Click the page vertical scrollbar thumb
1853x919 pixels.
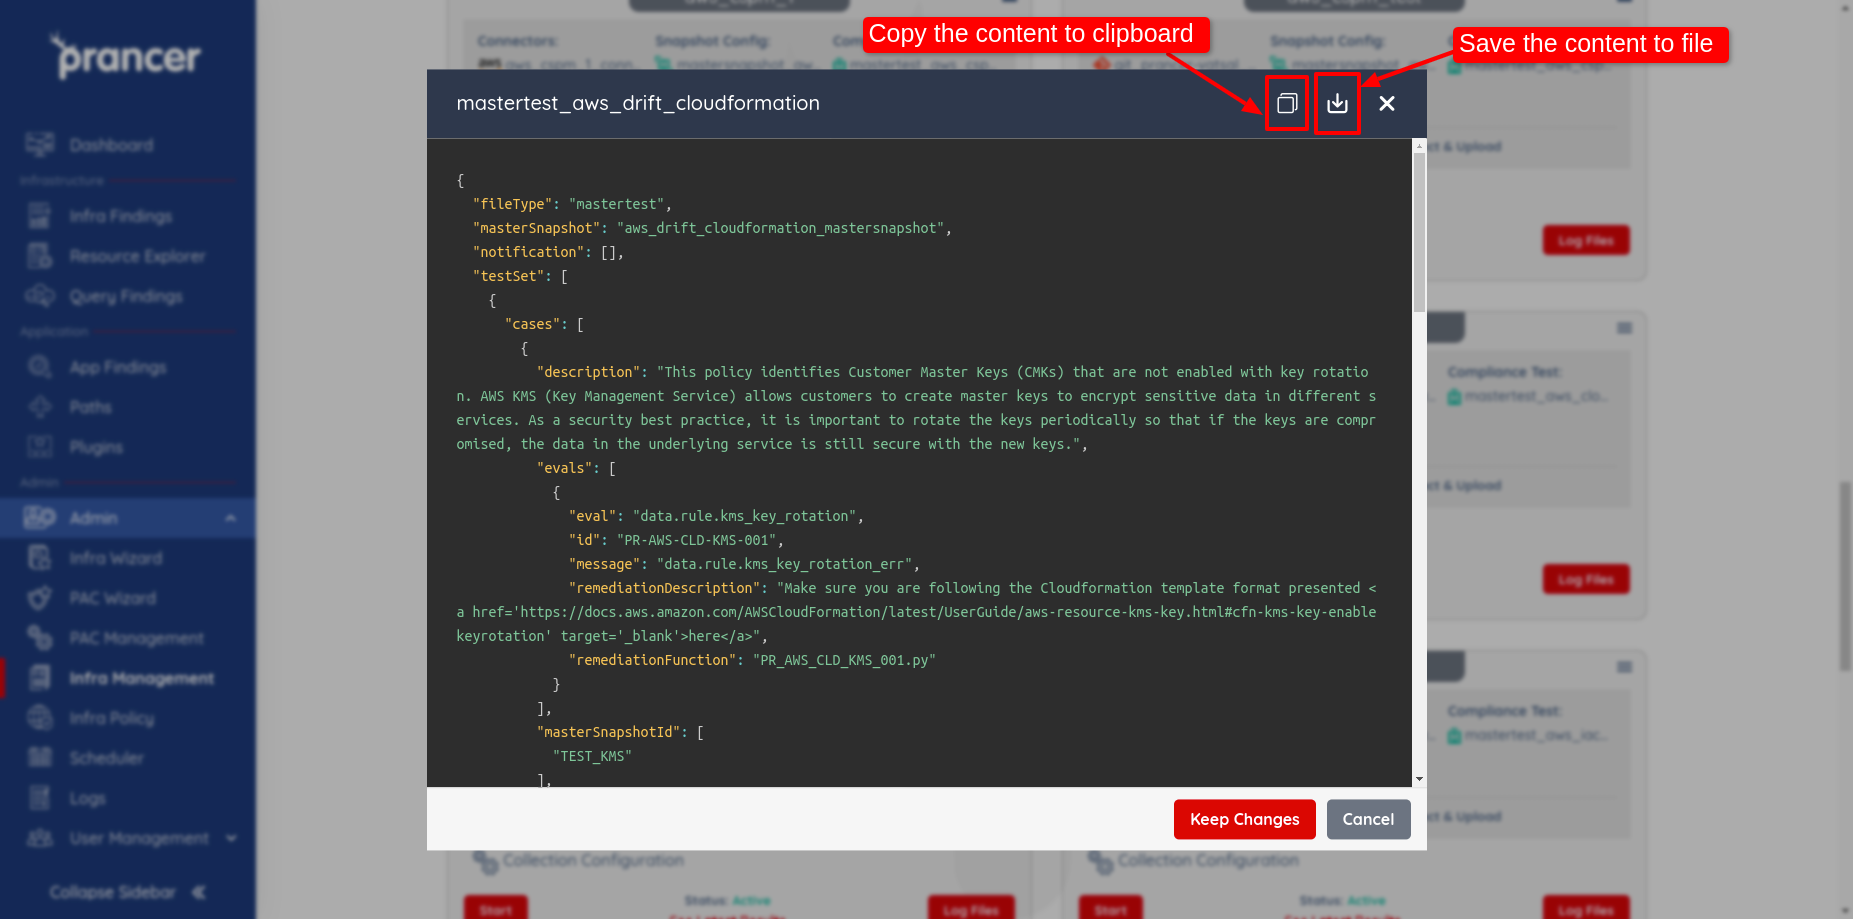[1845, 576]
